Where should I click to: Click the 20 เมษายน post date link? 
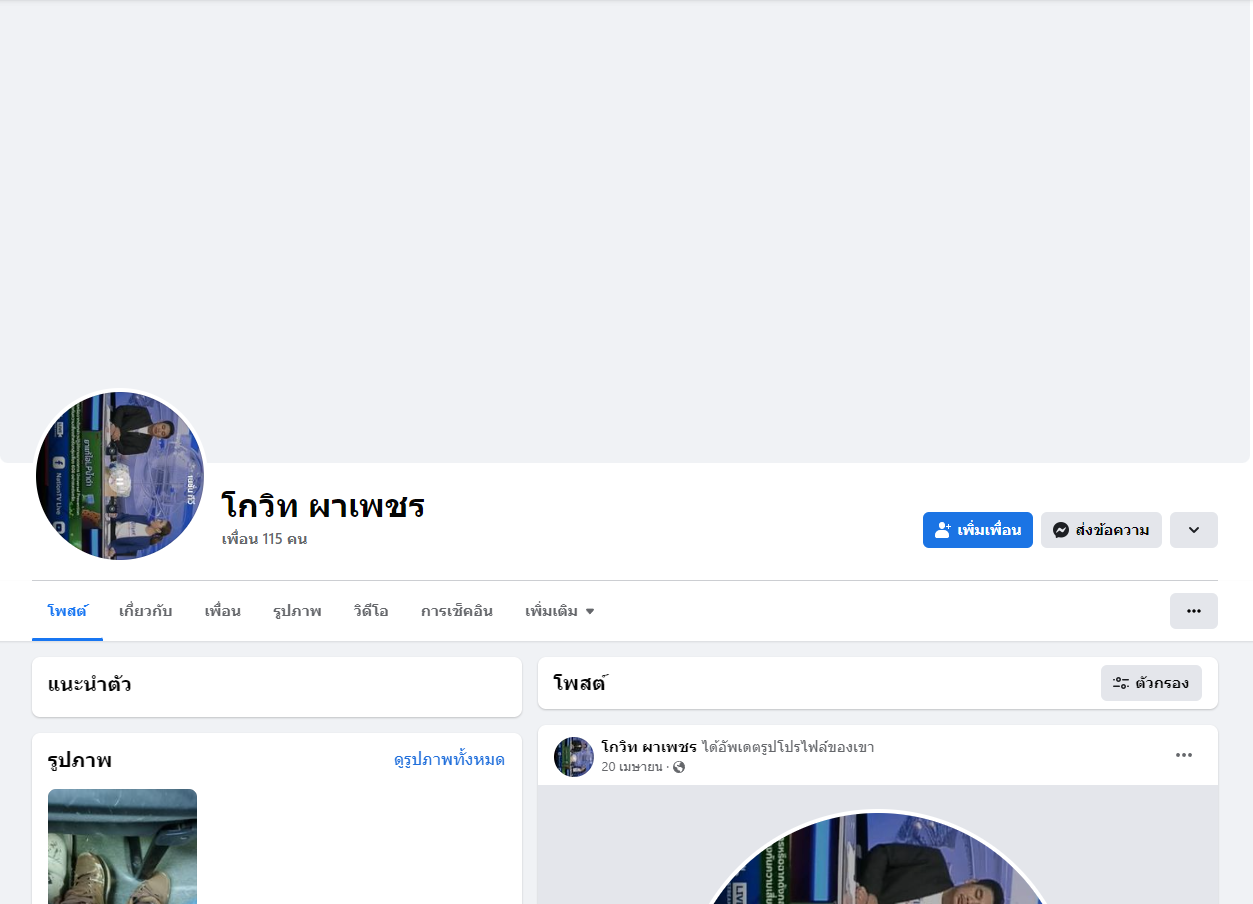[x=632, y=767]
